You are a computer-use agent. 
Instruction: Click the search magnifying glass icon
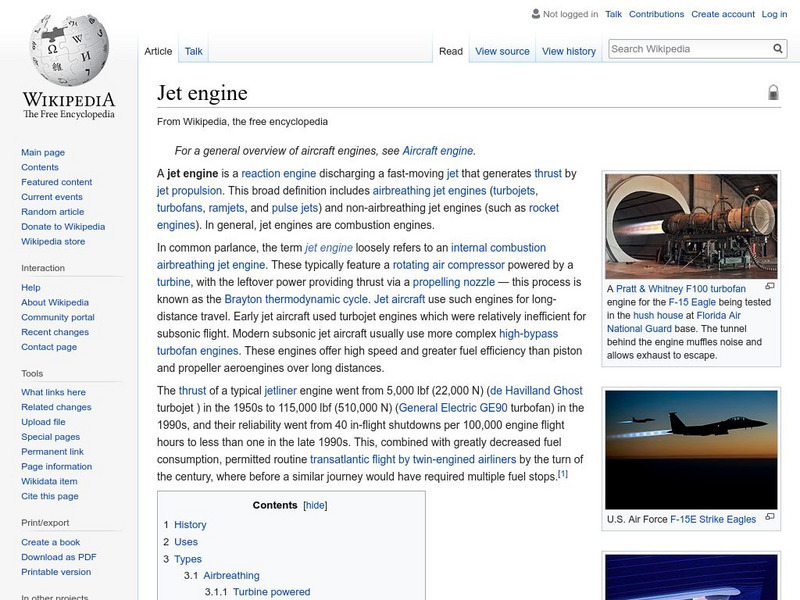[778, 49]
